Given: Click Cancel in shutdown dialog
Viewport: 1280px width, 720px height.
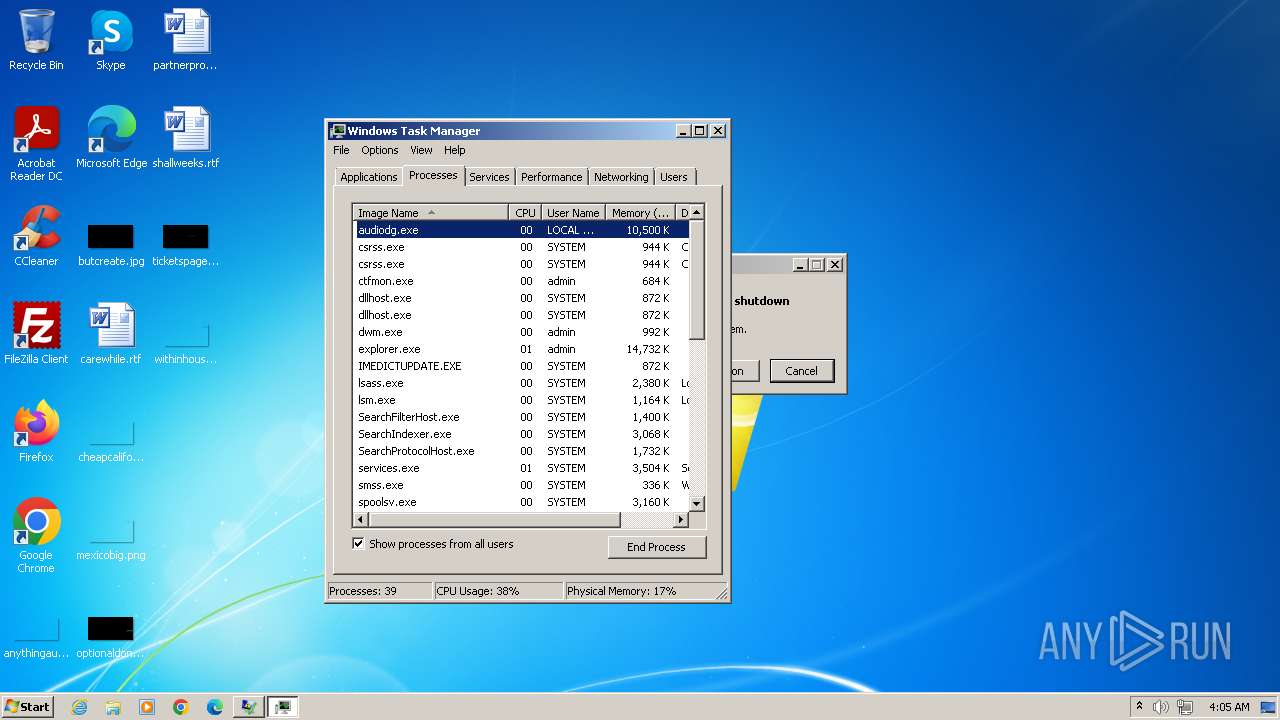Looking at the screenshot, I should pos(801,371).
